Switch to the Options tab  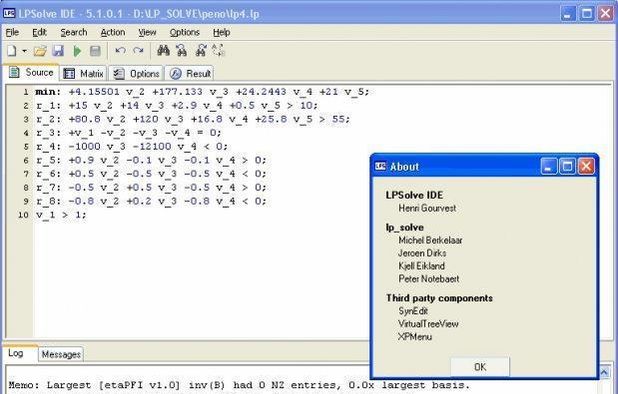(136, 74)
